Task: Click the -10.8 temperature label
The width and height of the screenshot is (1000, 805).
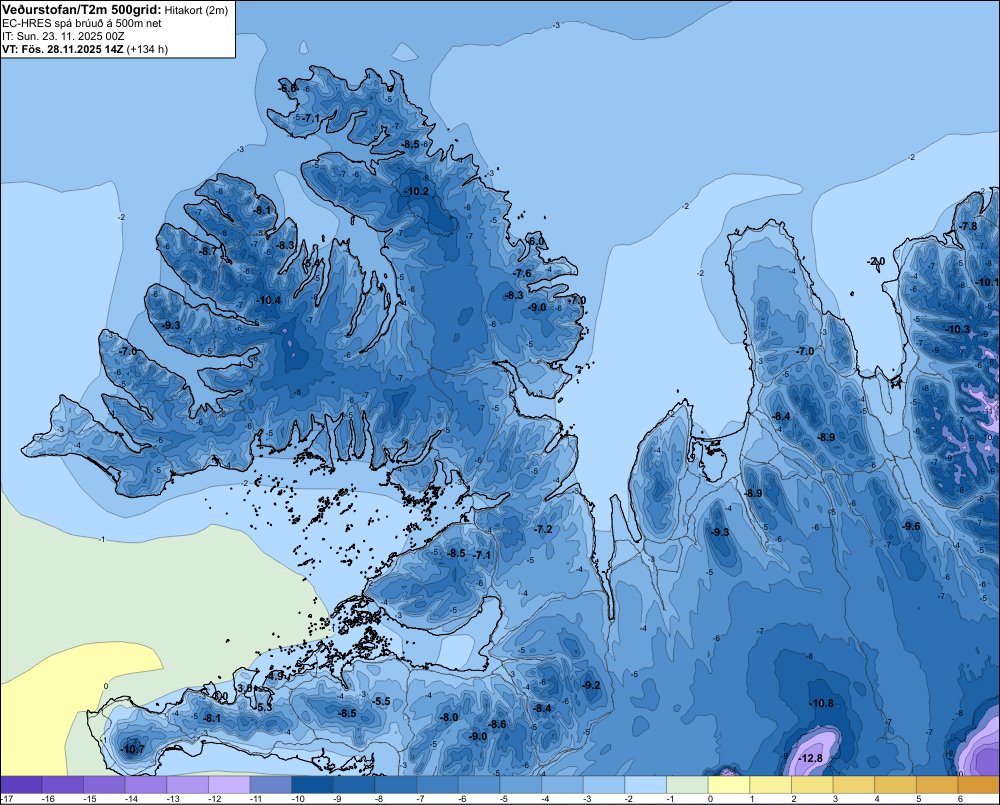Action: click(x=821, y=703)
